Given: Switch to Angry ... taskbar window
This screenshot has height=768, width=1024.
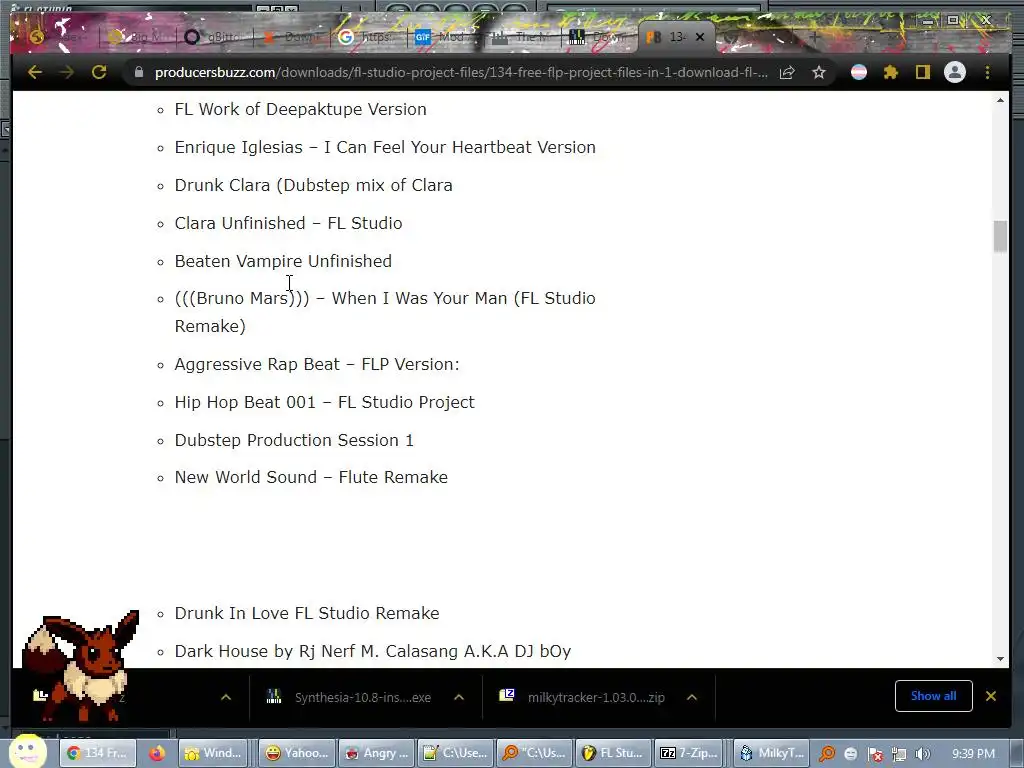Looking at the screenshot, I should pos(376,753).
